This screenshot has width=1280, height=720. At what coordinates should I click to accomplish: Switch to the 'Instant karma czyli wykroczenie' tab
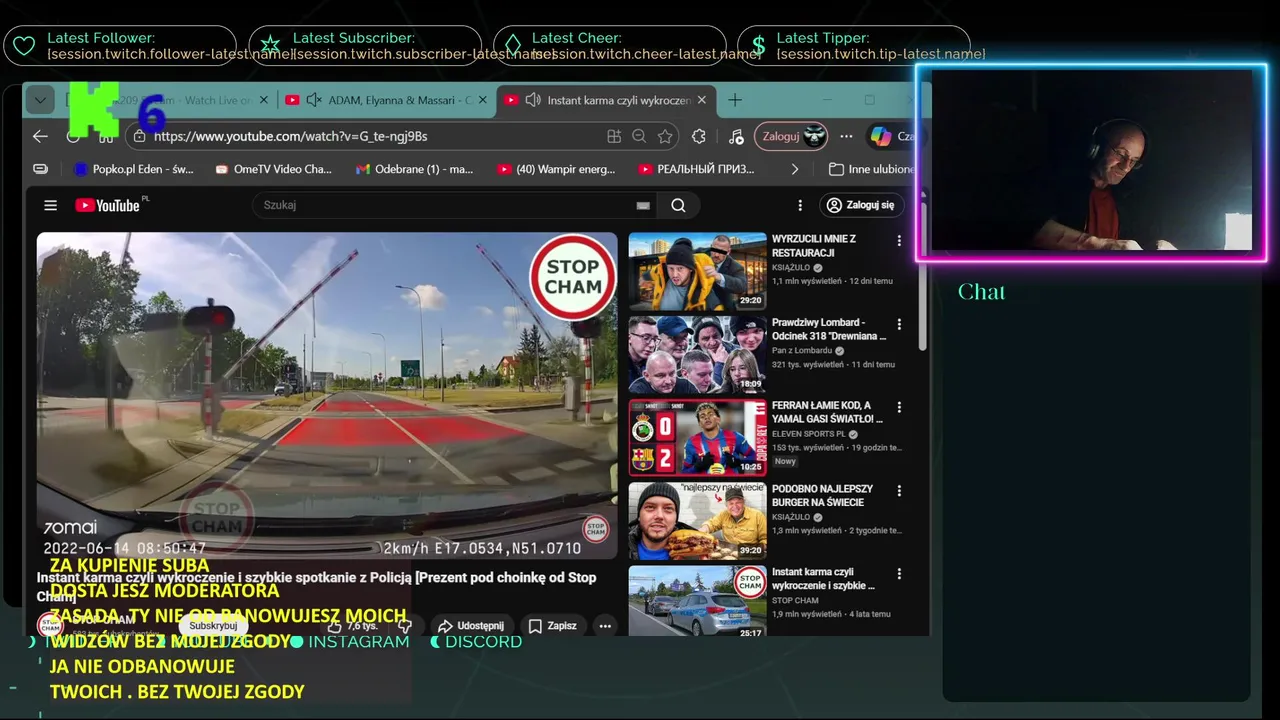(606, 100)
